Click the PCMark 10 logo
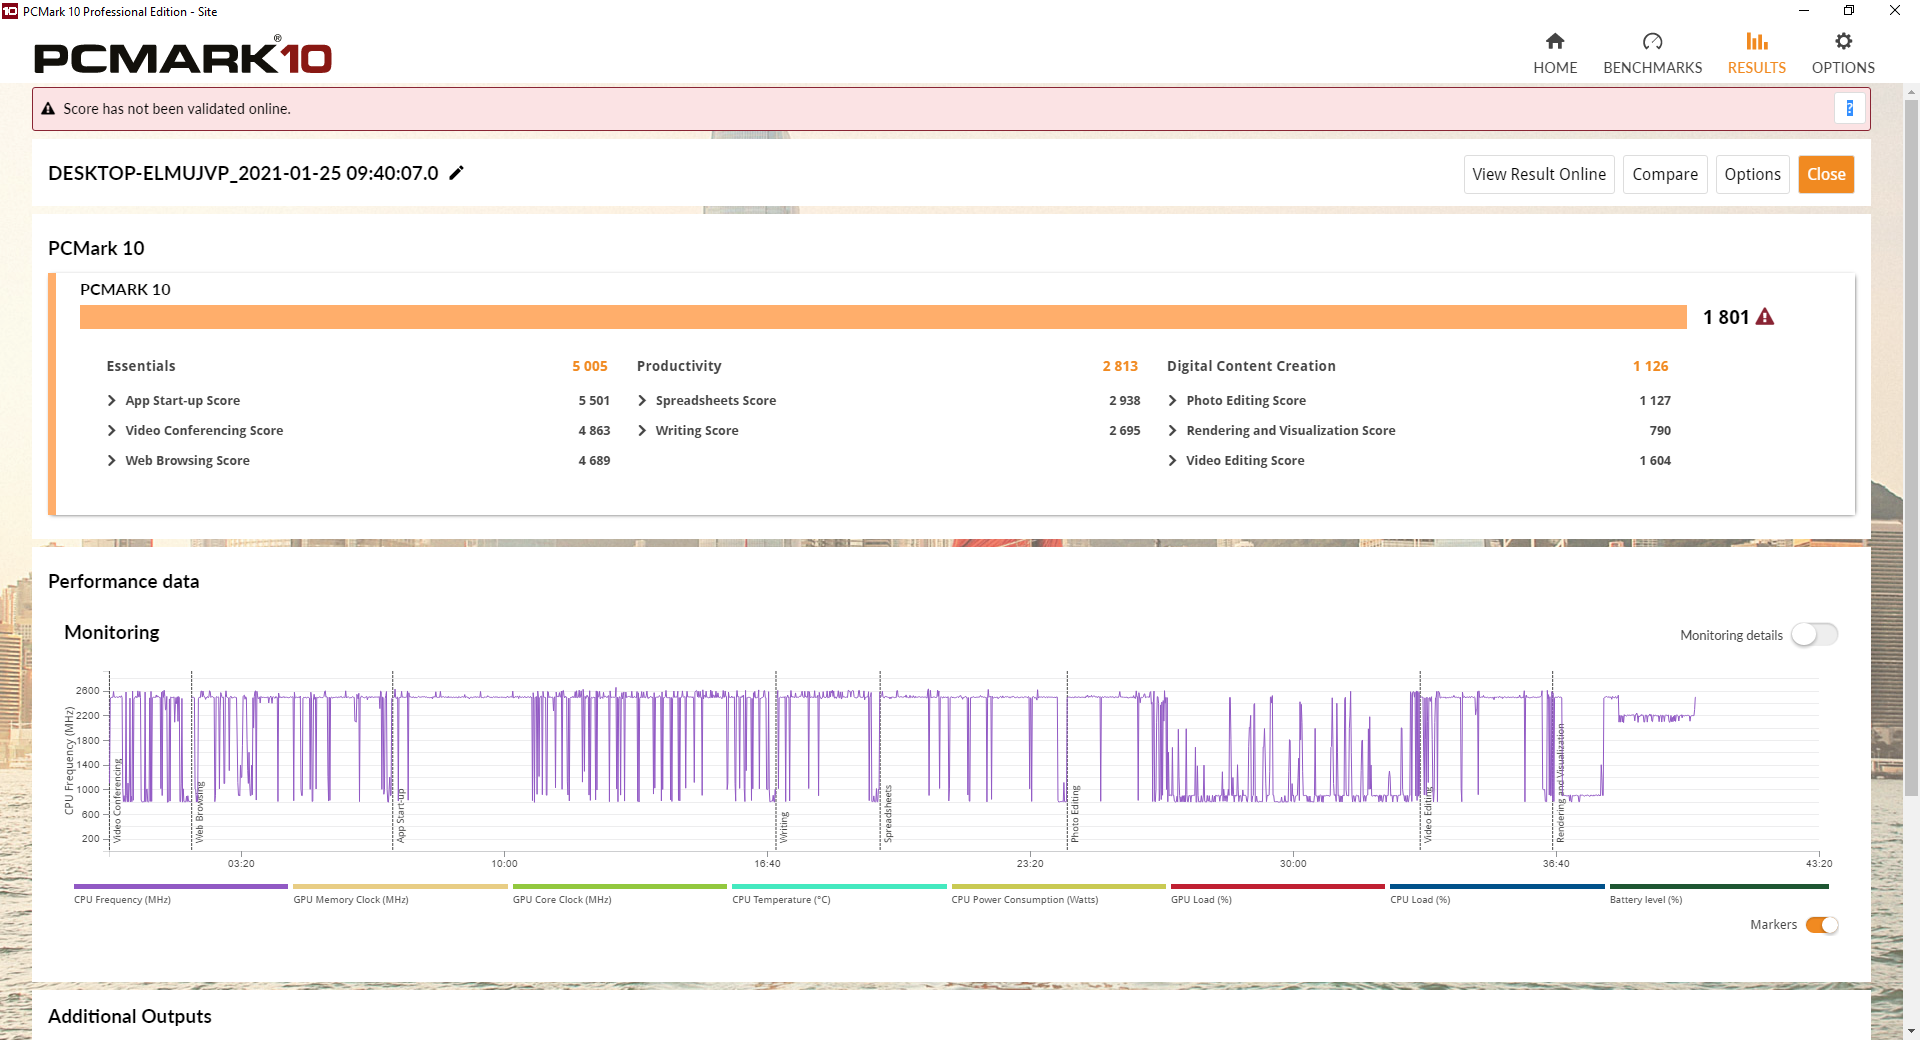The height and width of the screenshot is (1040, 1920). pos(183,56)
